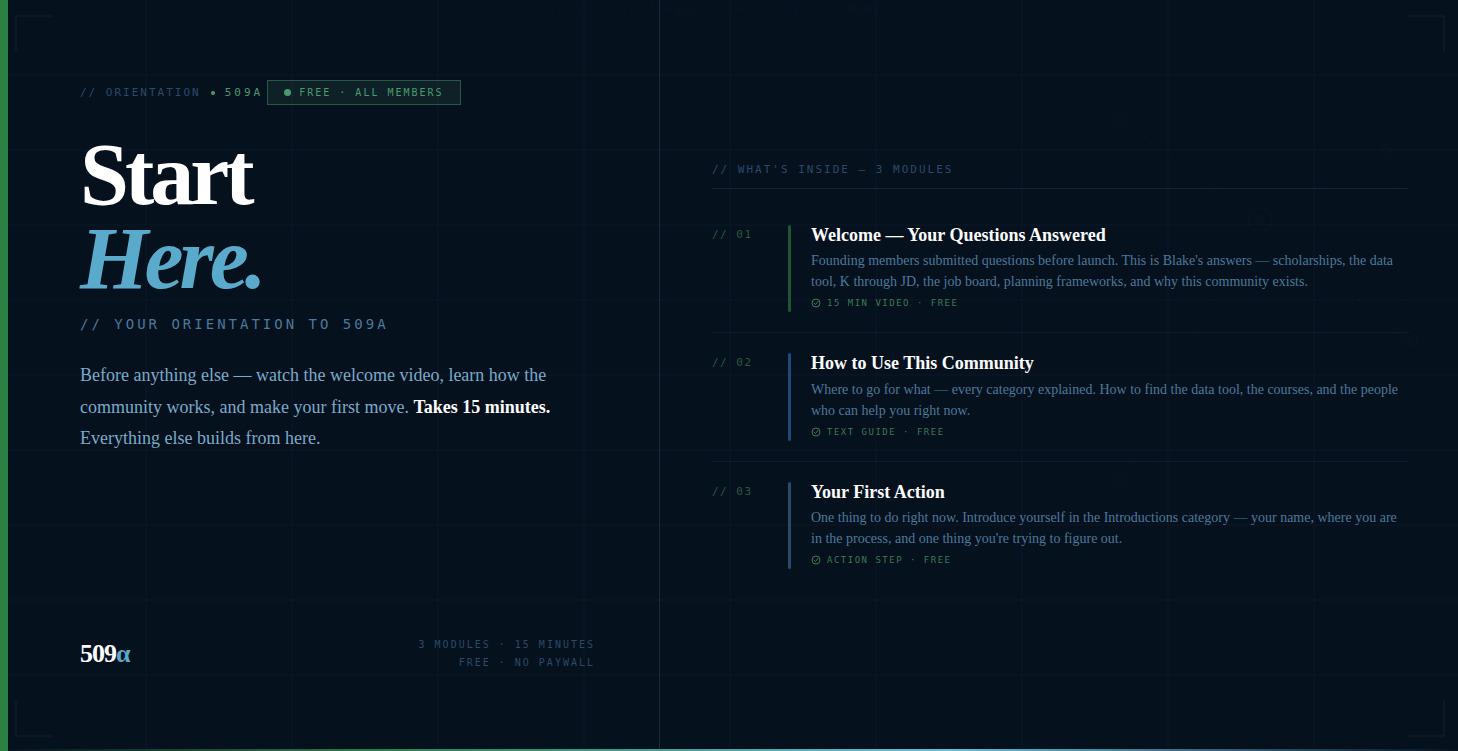
Task: Select the FREE · ALL MEMBERS badge
Action: coord(364,92)
